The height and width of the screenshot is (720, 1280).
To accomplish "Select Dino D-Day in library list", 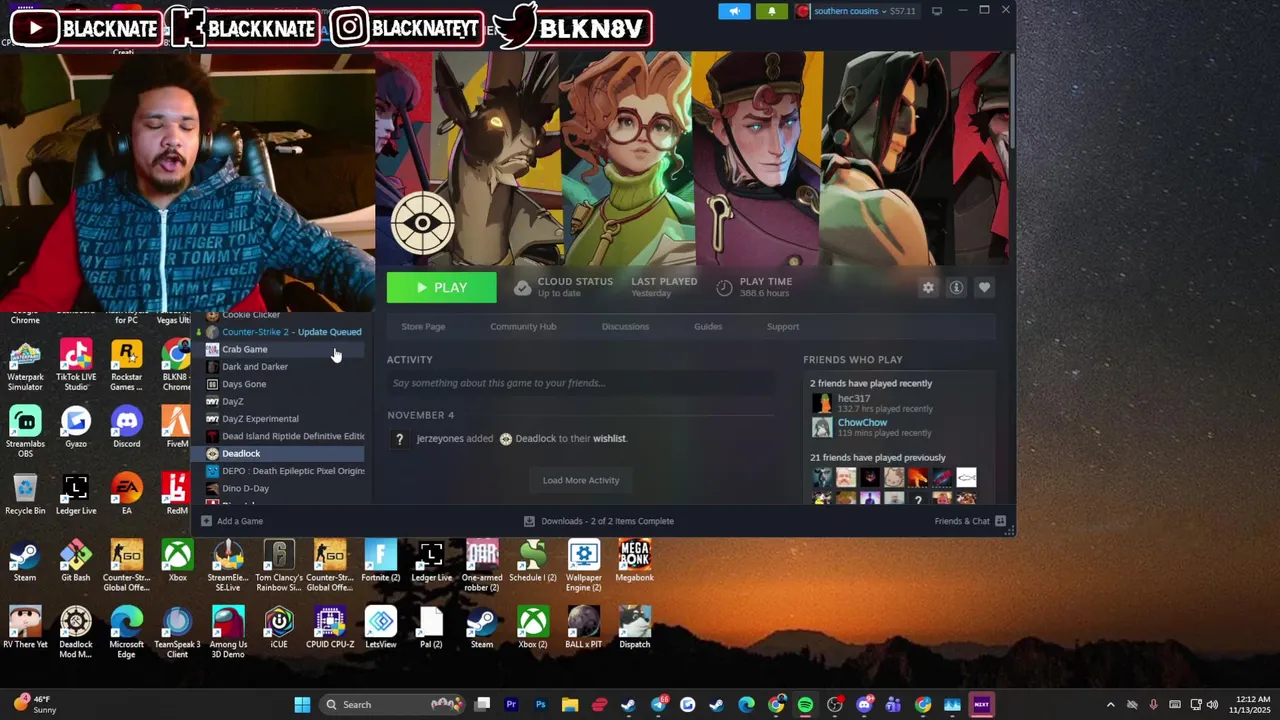I will pos(283,488).
